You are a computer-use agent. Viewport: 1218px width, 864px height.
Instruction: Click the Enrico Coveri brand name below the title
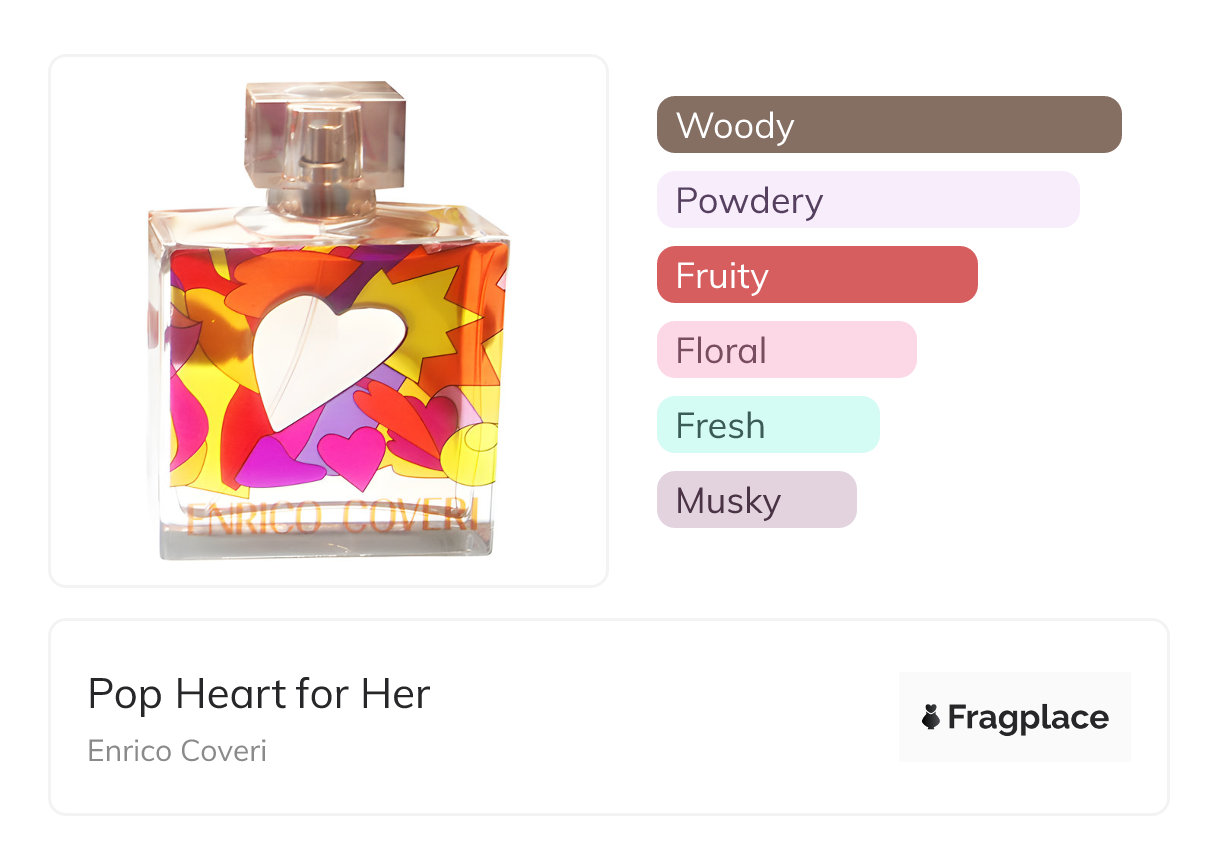click(177, 750)
